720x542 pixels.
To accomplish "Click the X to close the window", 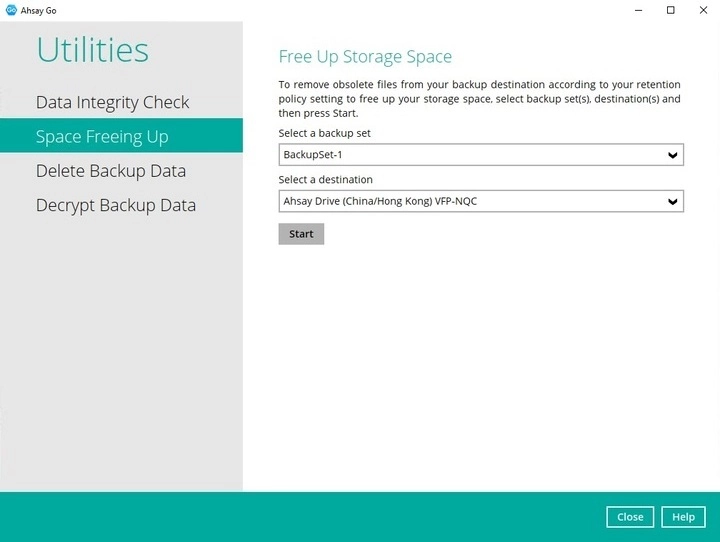I will [703, 10].
